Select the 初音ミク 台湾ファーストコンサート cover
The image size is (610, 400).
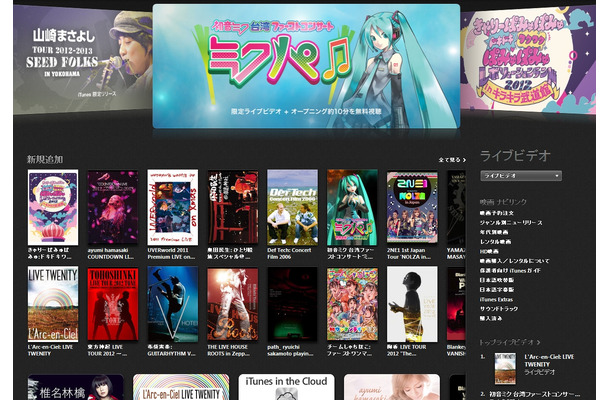(x=352, y=207)
